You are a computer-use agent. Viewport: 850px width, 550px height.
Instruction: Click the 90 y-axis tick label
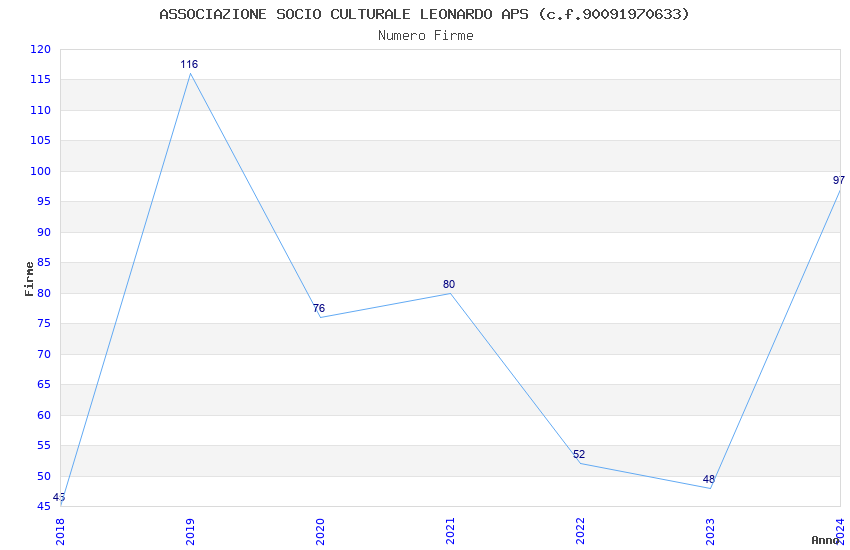[43, 232]
